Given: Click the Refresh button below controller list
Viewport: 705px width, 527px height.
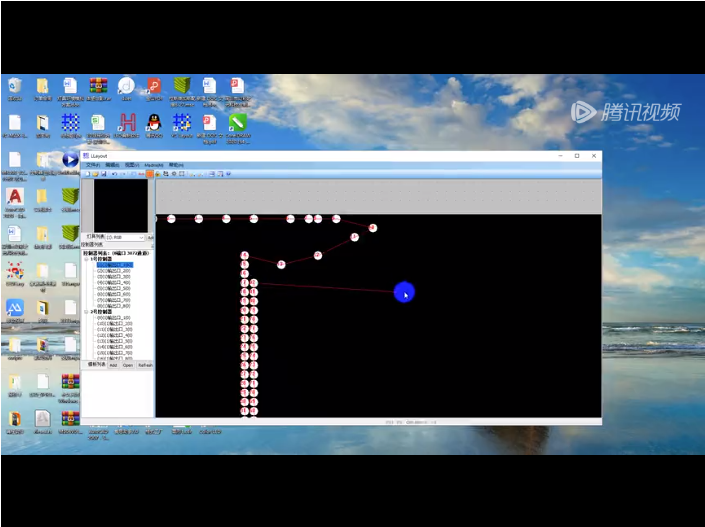Looking at the screenshot, I should pos(145,365).
